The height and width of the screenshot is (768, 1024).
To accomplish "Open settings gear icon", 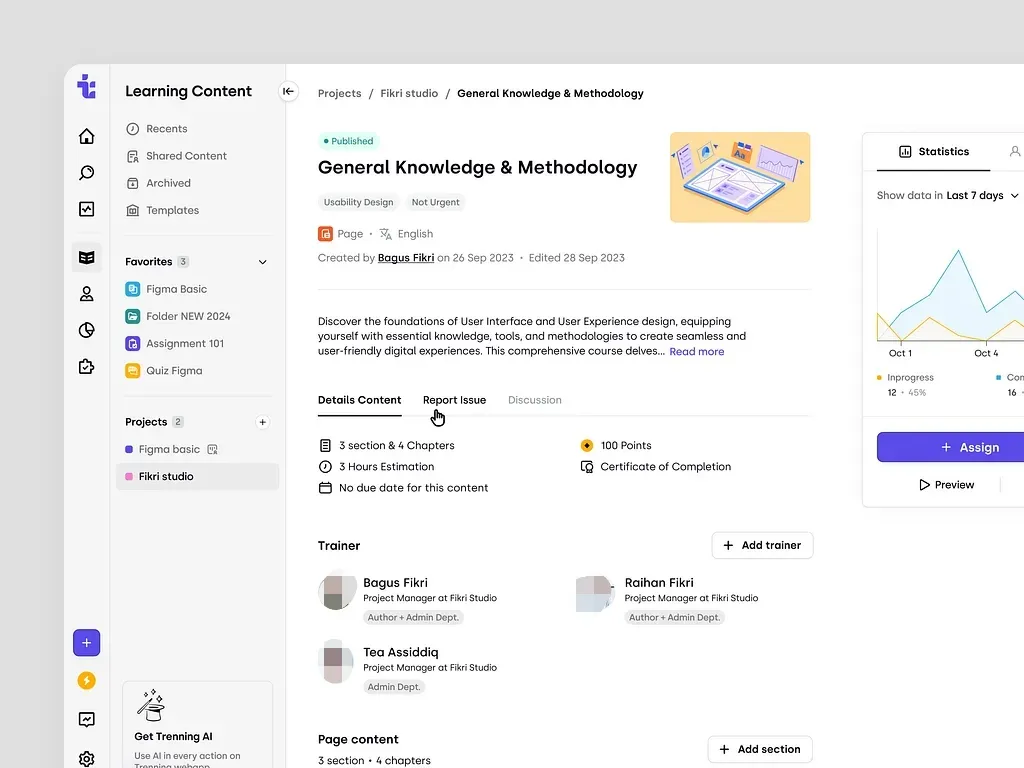I will pyautogui.click(x=86, y=759).
